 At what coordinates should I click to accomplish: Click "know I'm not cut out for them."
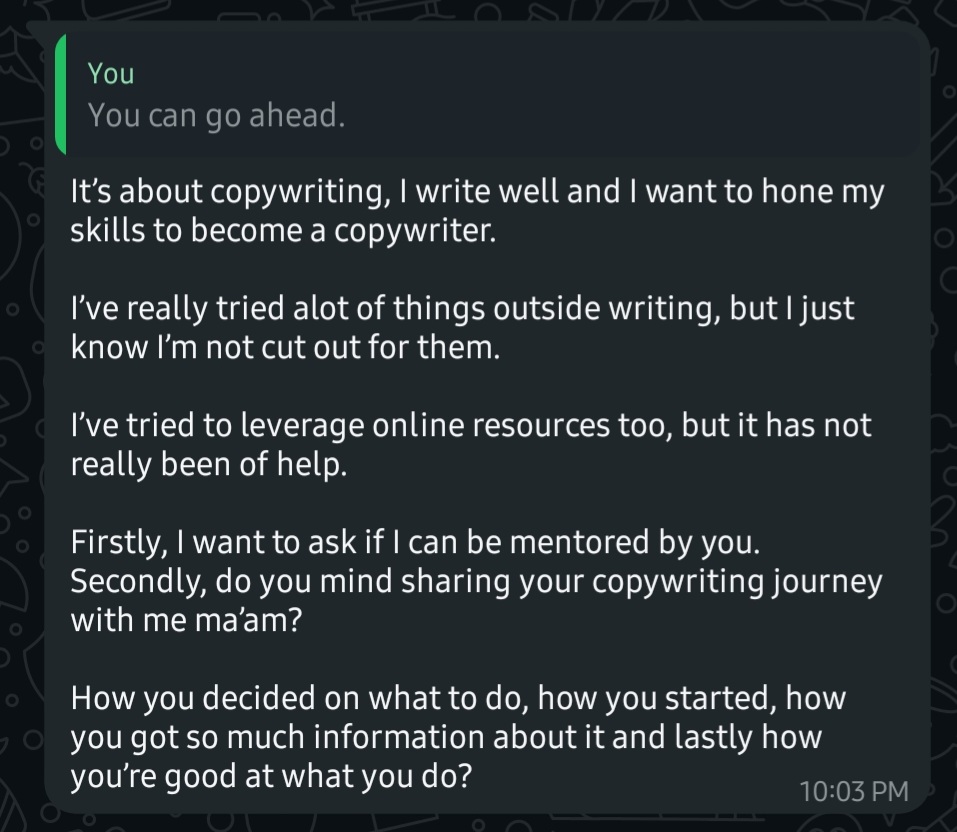pos(285,347)
